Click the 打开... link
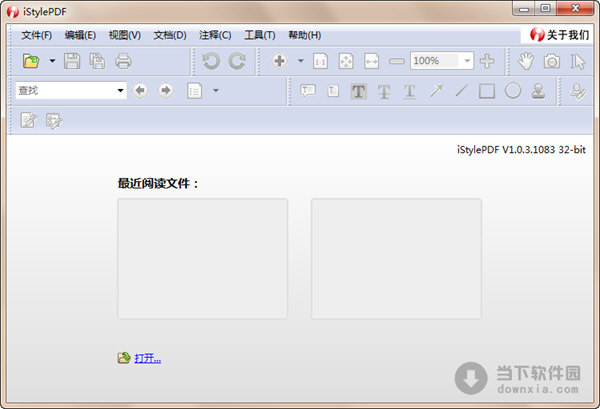The image size is (600, 409). coord(148,358)
